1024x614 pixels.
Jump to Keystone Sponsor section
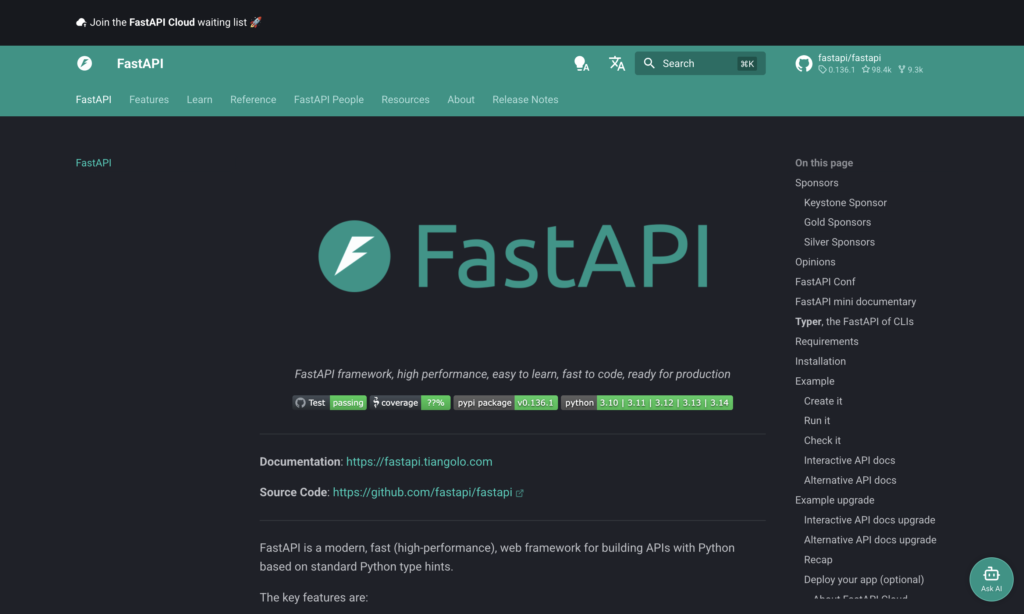[x=845, y=202]
